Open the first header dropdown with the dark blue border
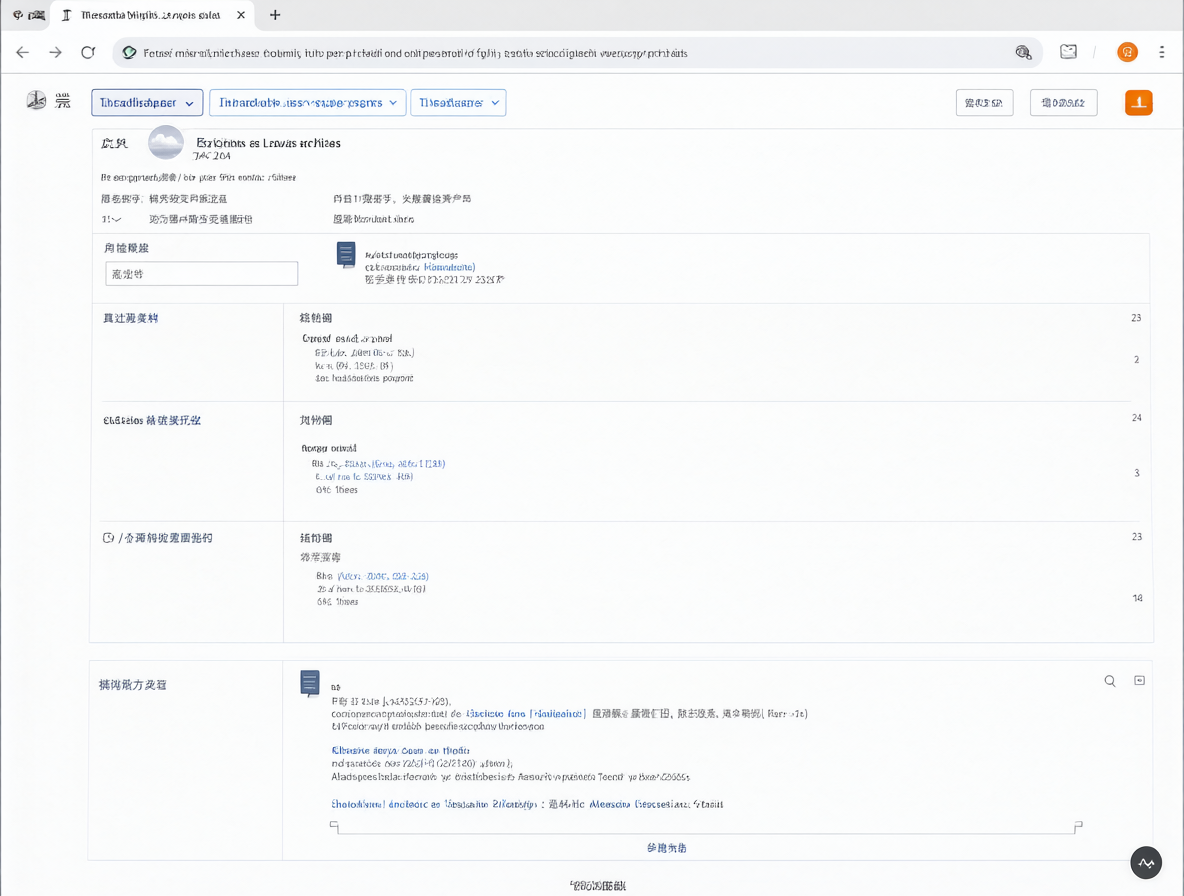1184x896 pixels. (x=147, y=103)
